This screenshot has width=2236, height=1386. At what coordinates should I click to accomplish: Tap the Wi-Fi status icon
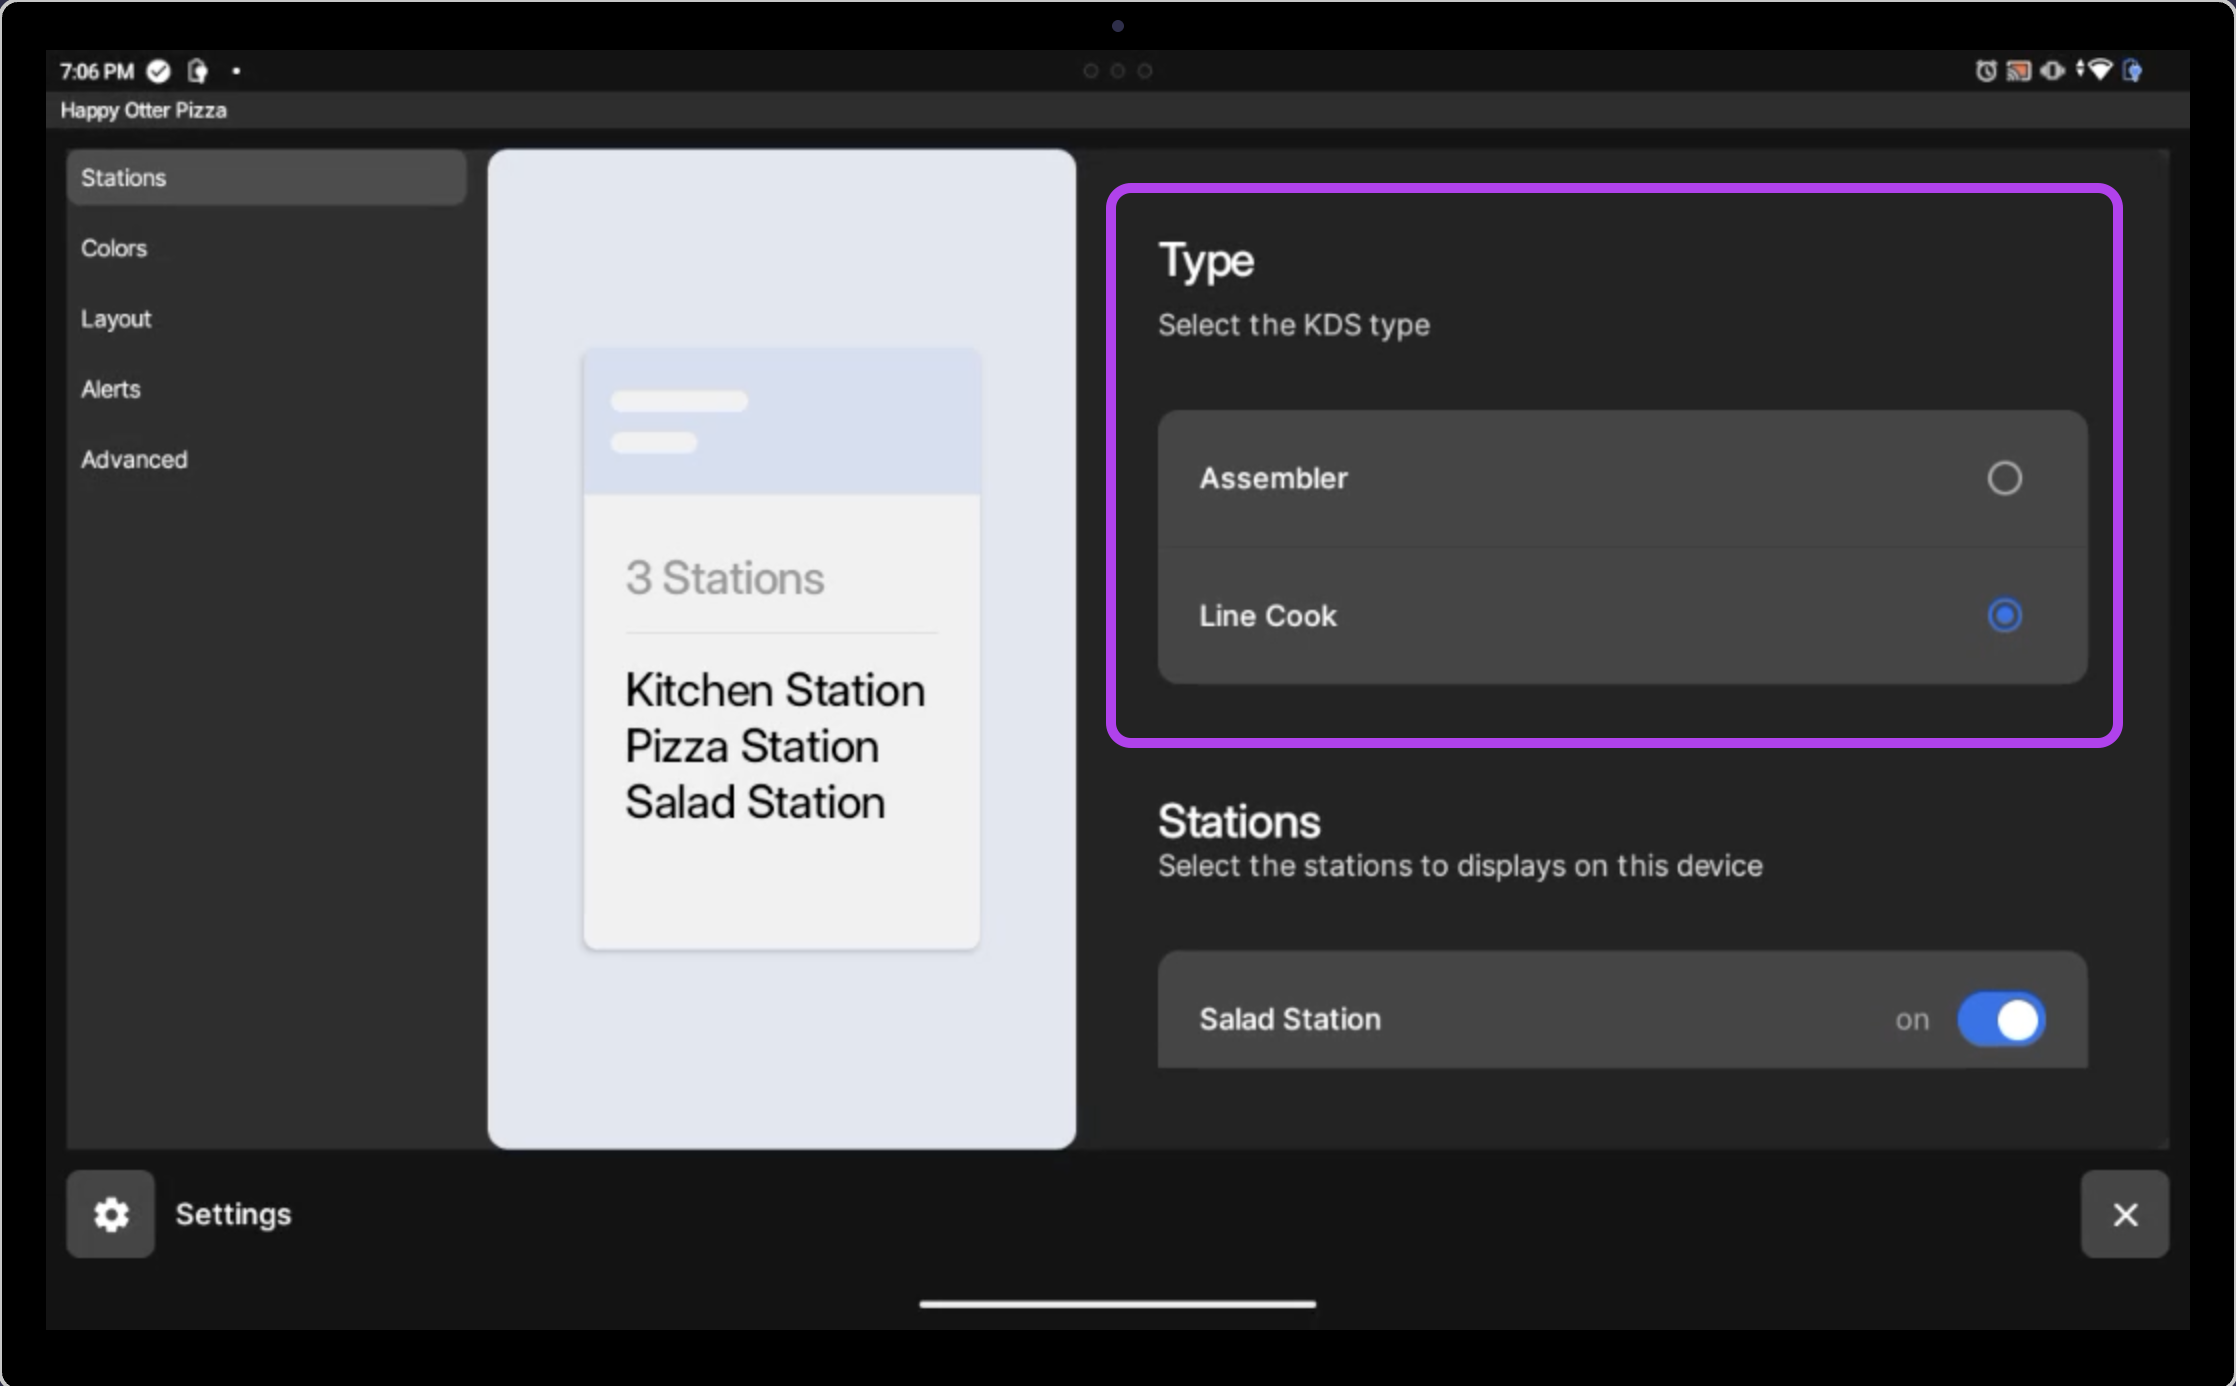2098,70
